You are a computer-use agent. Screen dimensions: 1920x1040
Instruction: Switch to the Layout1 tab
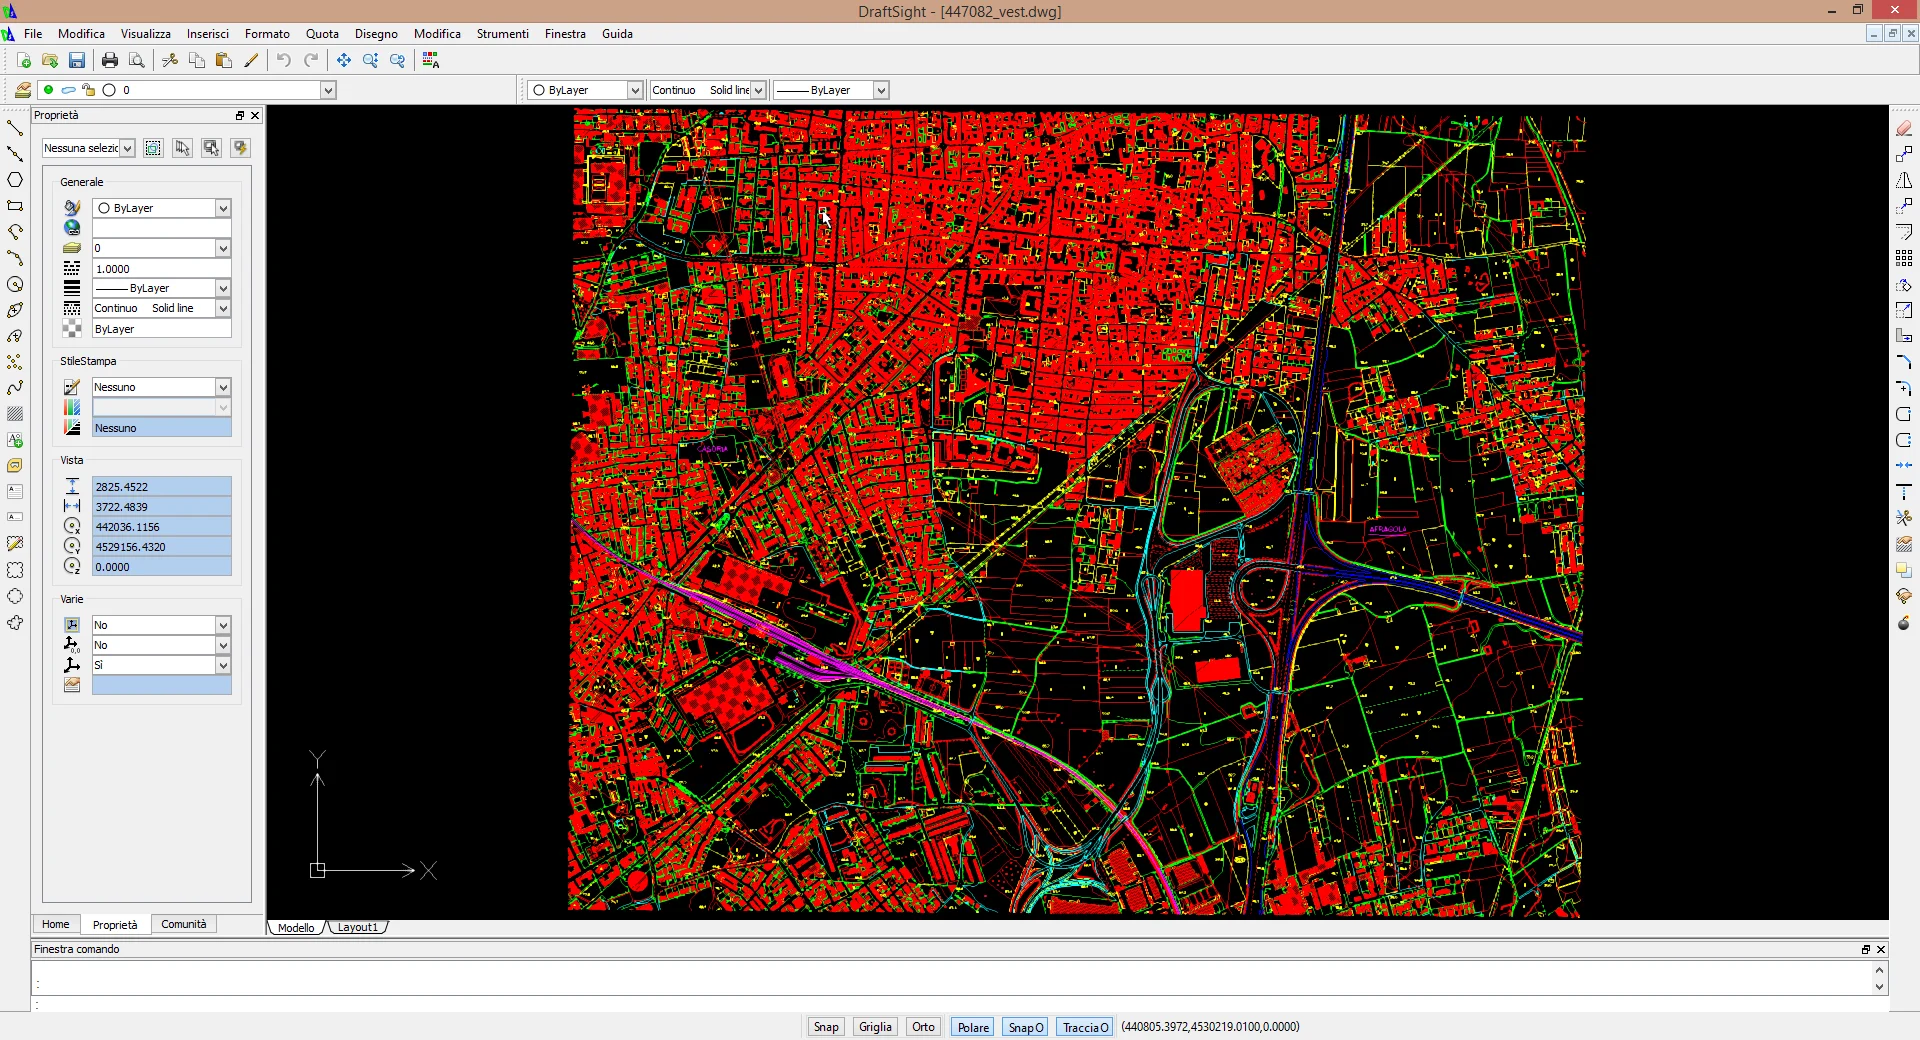pos(358,927)
